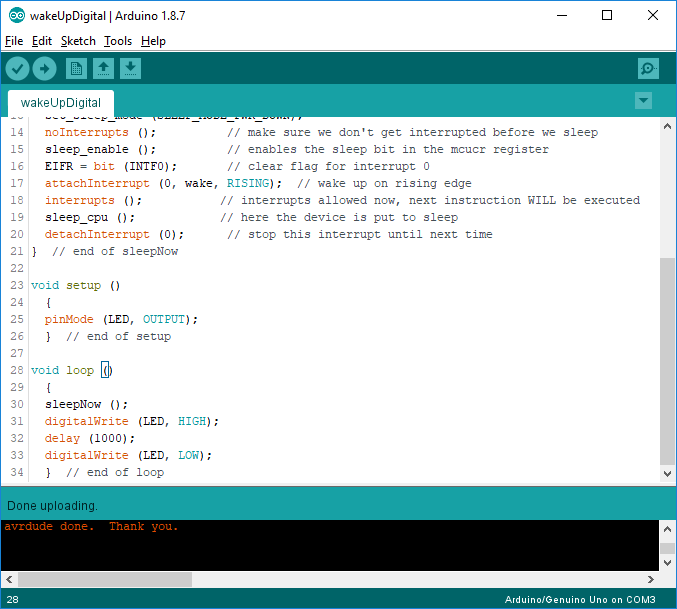This screenshot has width=677, height=609.
Task: Save the sketch with down-arrow icon
Action: [x=130, y=69]
